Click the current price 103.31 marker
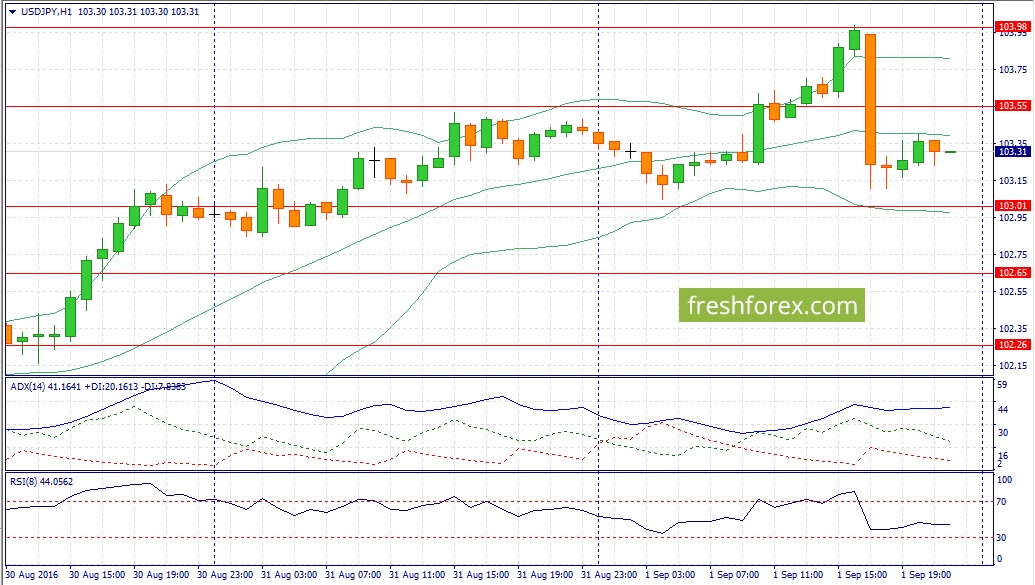The width and height of the screenshot is (1035, 585). [1012, 152]
